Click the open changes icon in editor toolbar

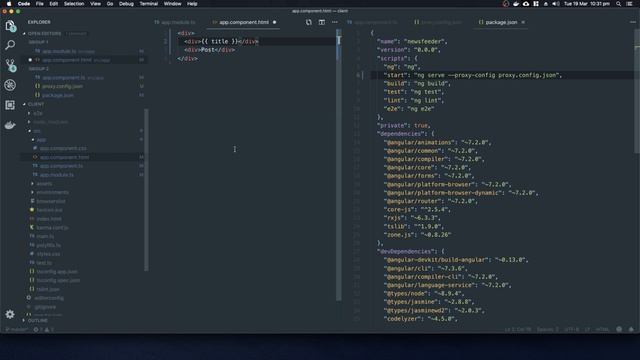click(309, 22)
